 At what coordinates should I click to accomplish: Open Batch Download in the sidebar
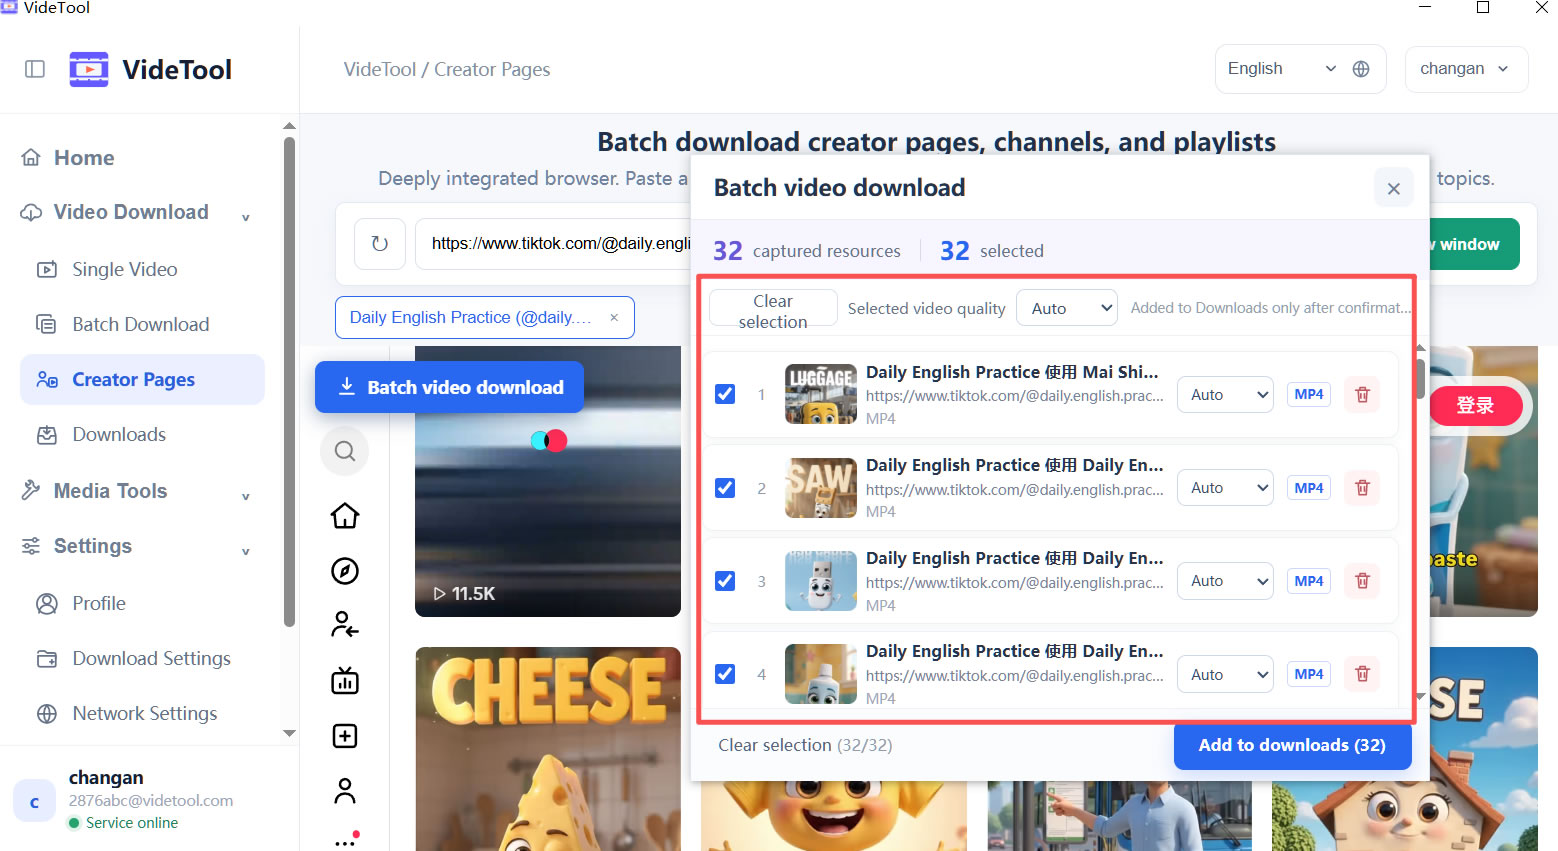pyautogui.click(x=140, y=324)
